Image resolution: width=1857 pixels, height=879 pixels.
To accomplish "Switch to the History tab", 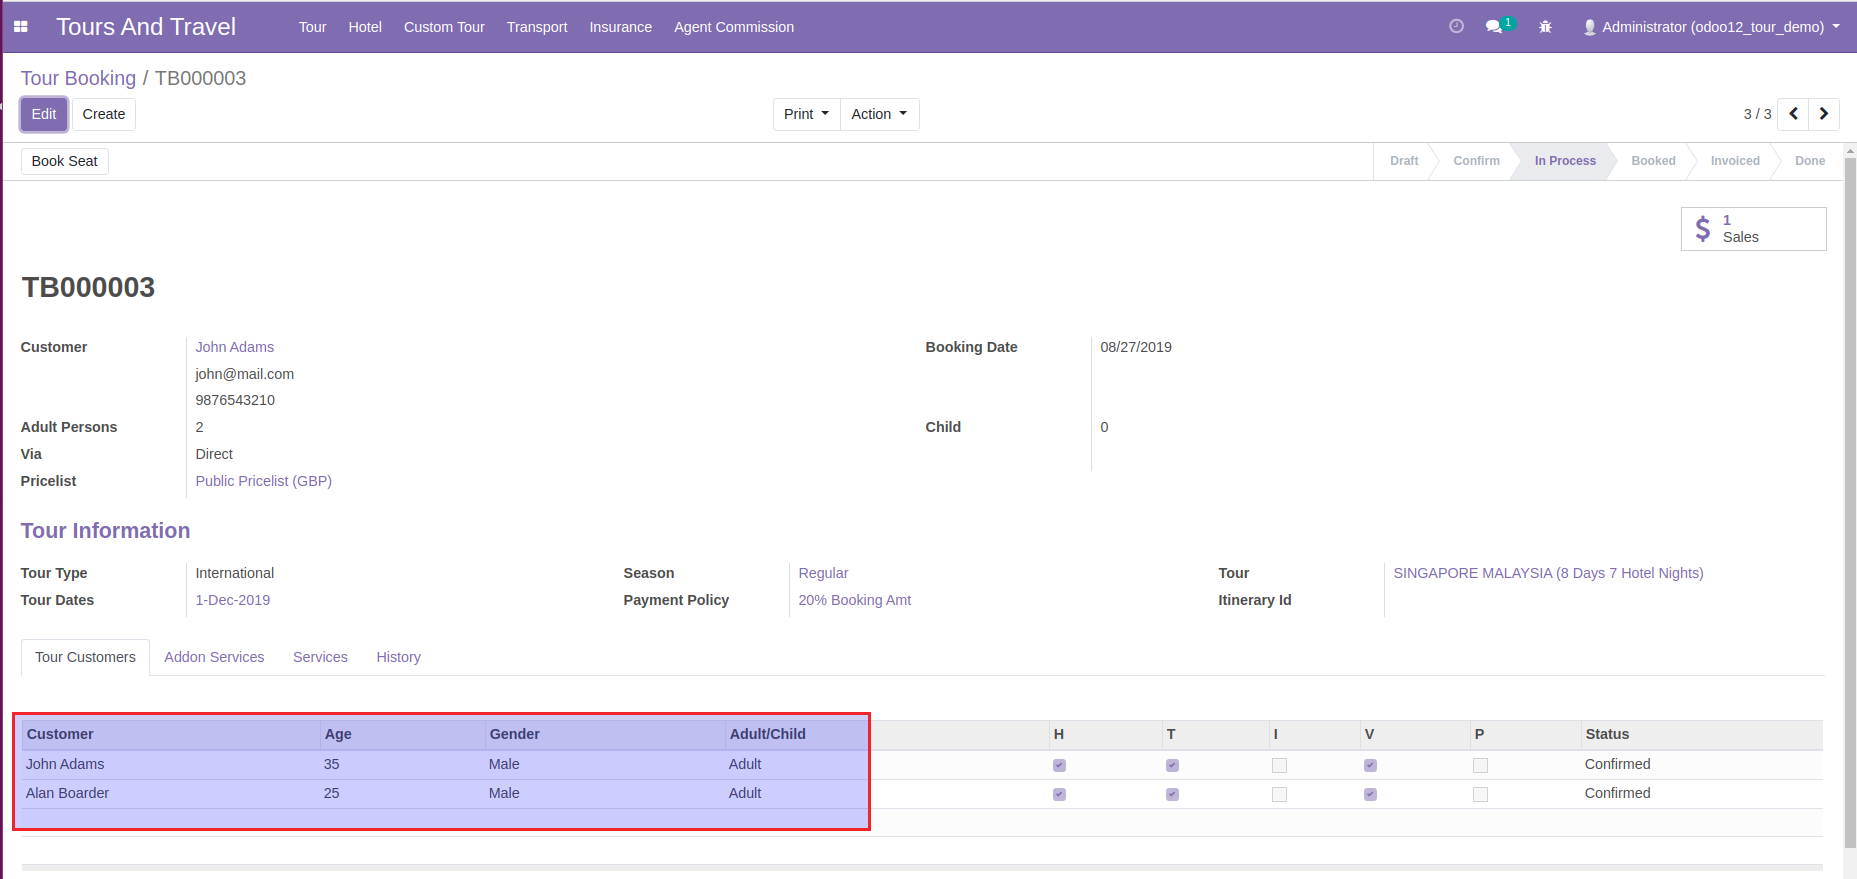I will pos(398,657).
